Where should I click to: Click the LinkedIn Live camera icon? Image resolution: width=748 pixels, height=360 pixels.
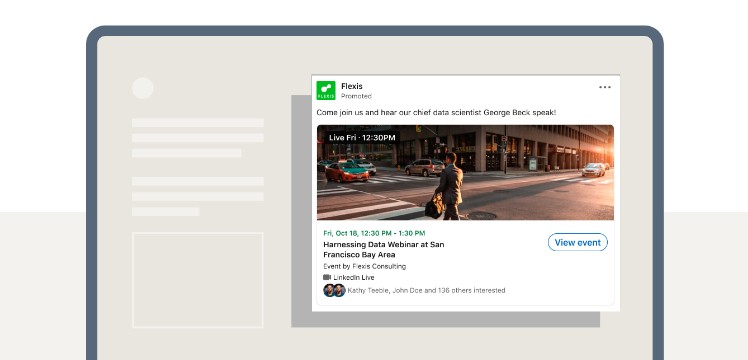(x=327, y=277)
